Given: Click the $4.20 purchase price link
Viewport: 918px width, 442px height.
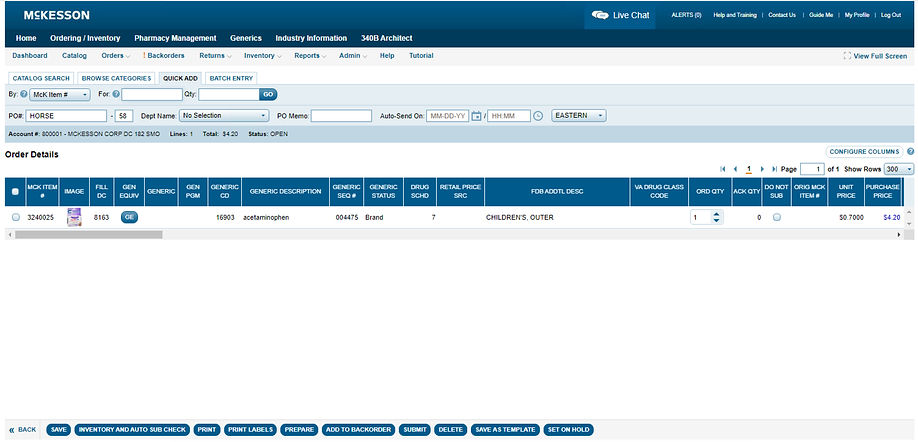Looking at the screenshot, I should 892,217.
